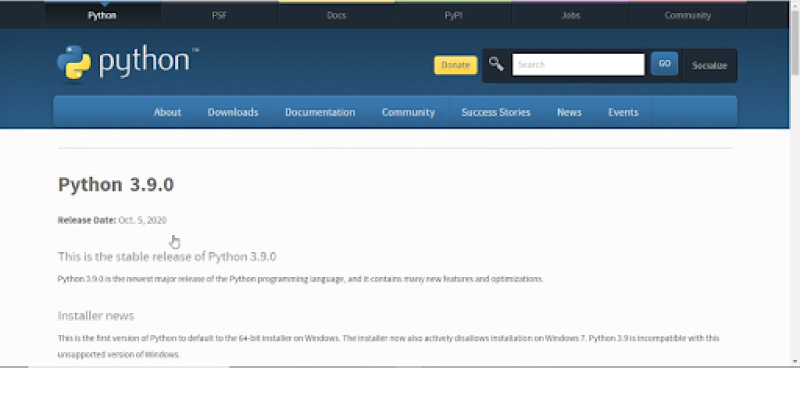The width and height of the screenshot is (800, 400).
Task: Click the paragraph about the 64-bit installer
Action: (388, 346)
